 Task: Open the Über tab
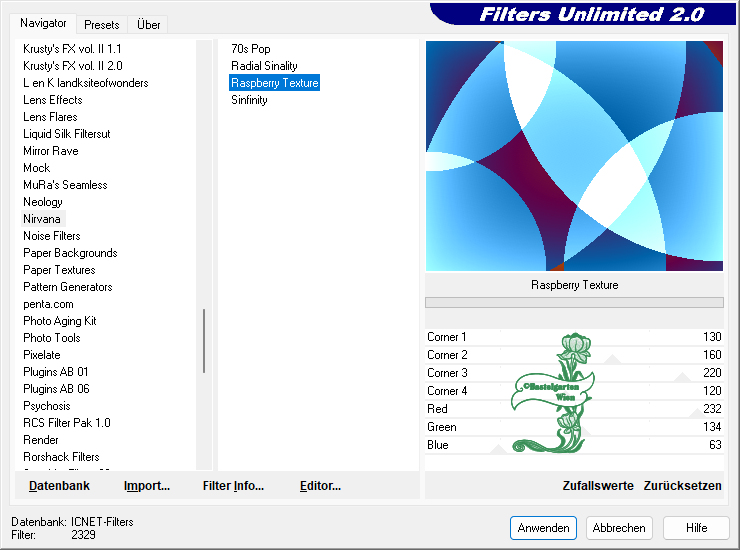pyautogui.click(x=148, y=25)
